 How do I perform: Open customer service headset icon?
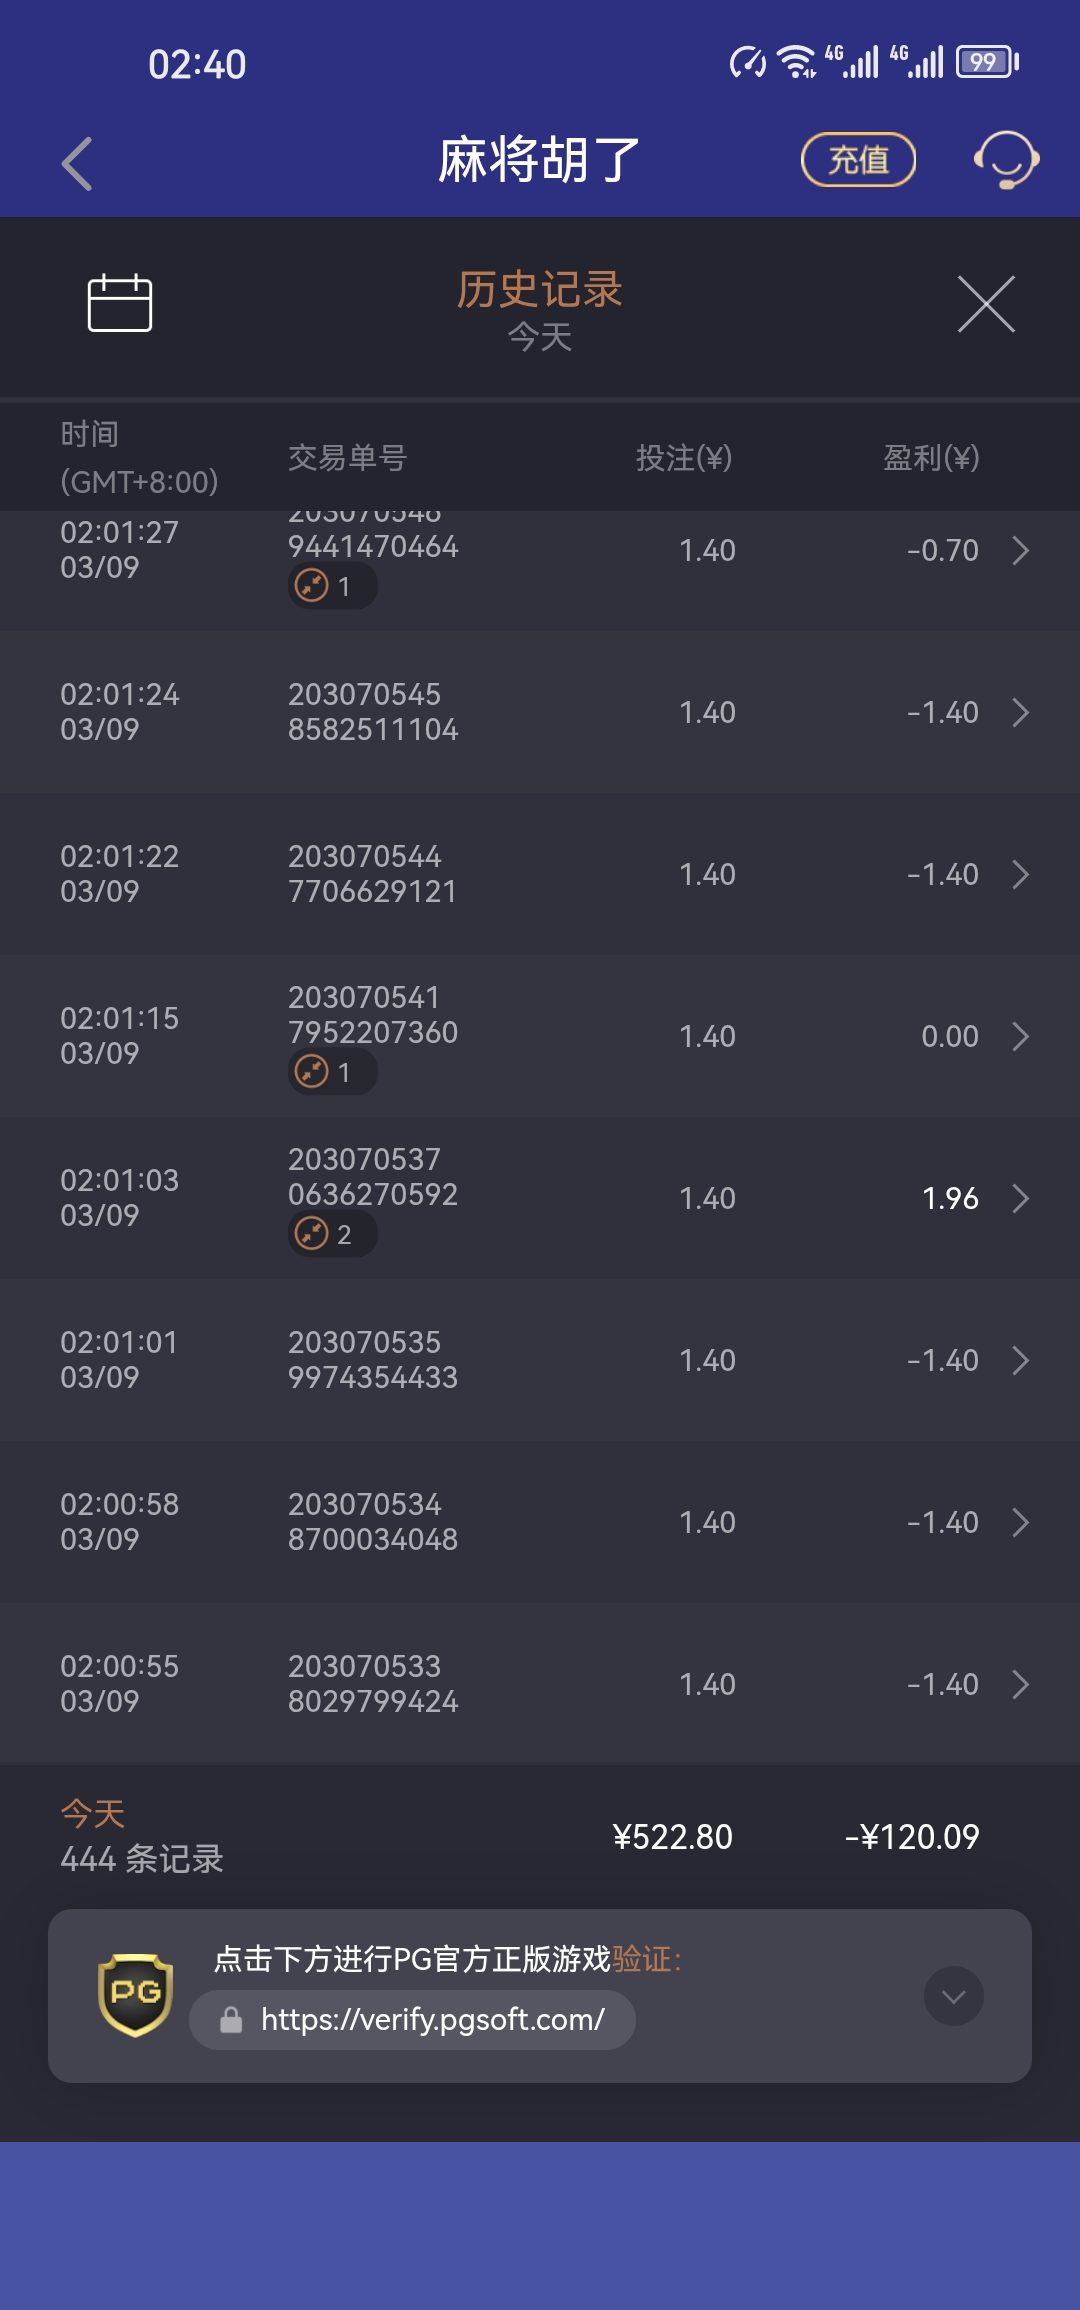click(1006, 160)
